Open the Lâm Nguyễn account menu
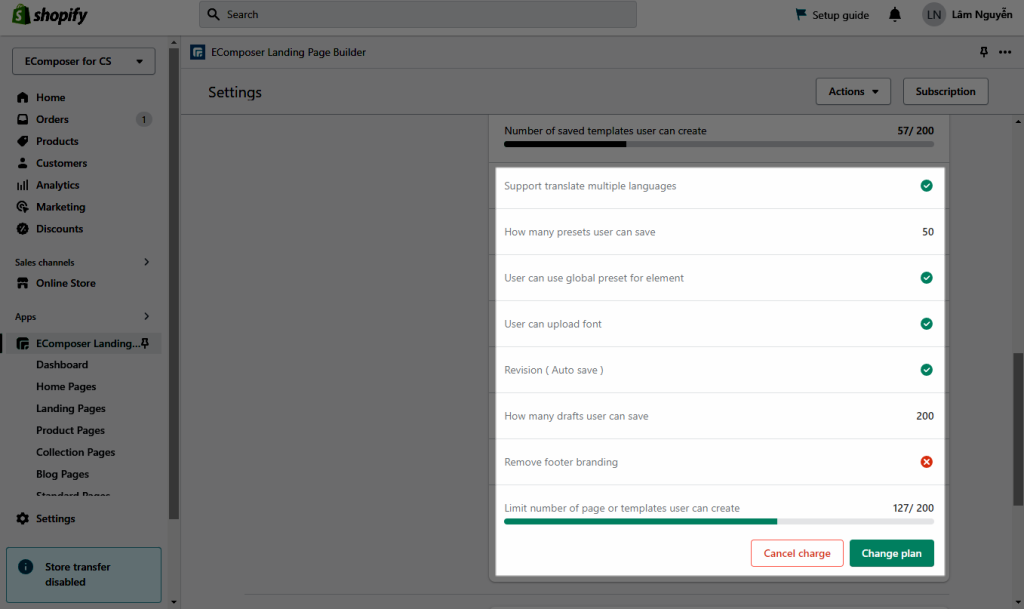1024x609 pixels. [982, 14]
